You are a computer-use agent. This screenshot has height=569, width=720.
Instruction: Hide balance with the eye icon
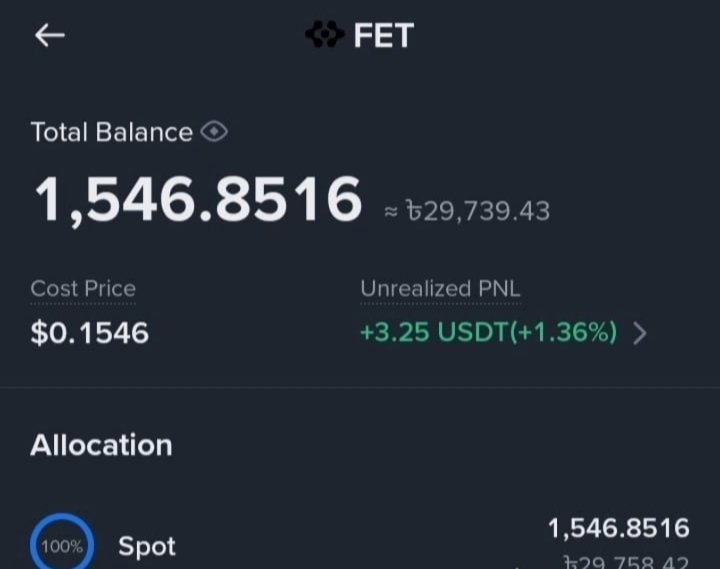(x=214, y=132)
